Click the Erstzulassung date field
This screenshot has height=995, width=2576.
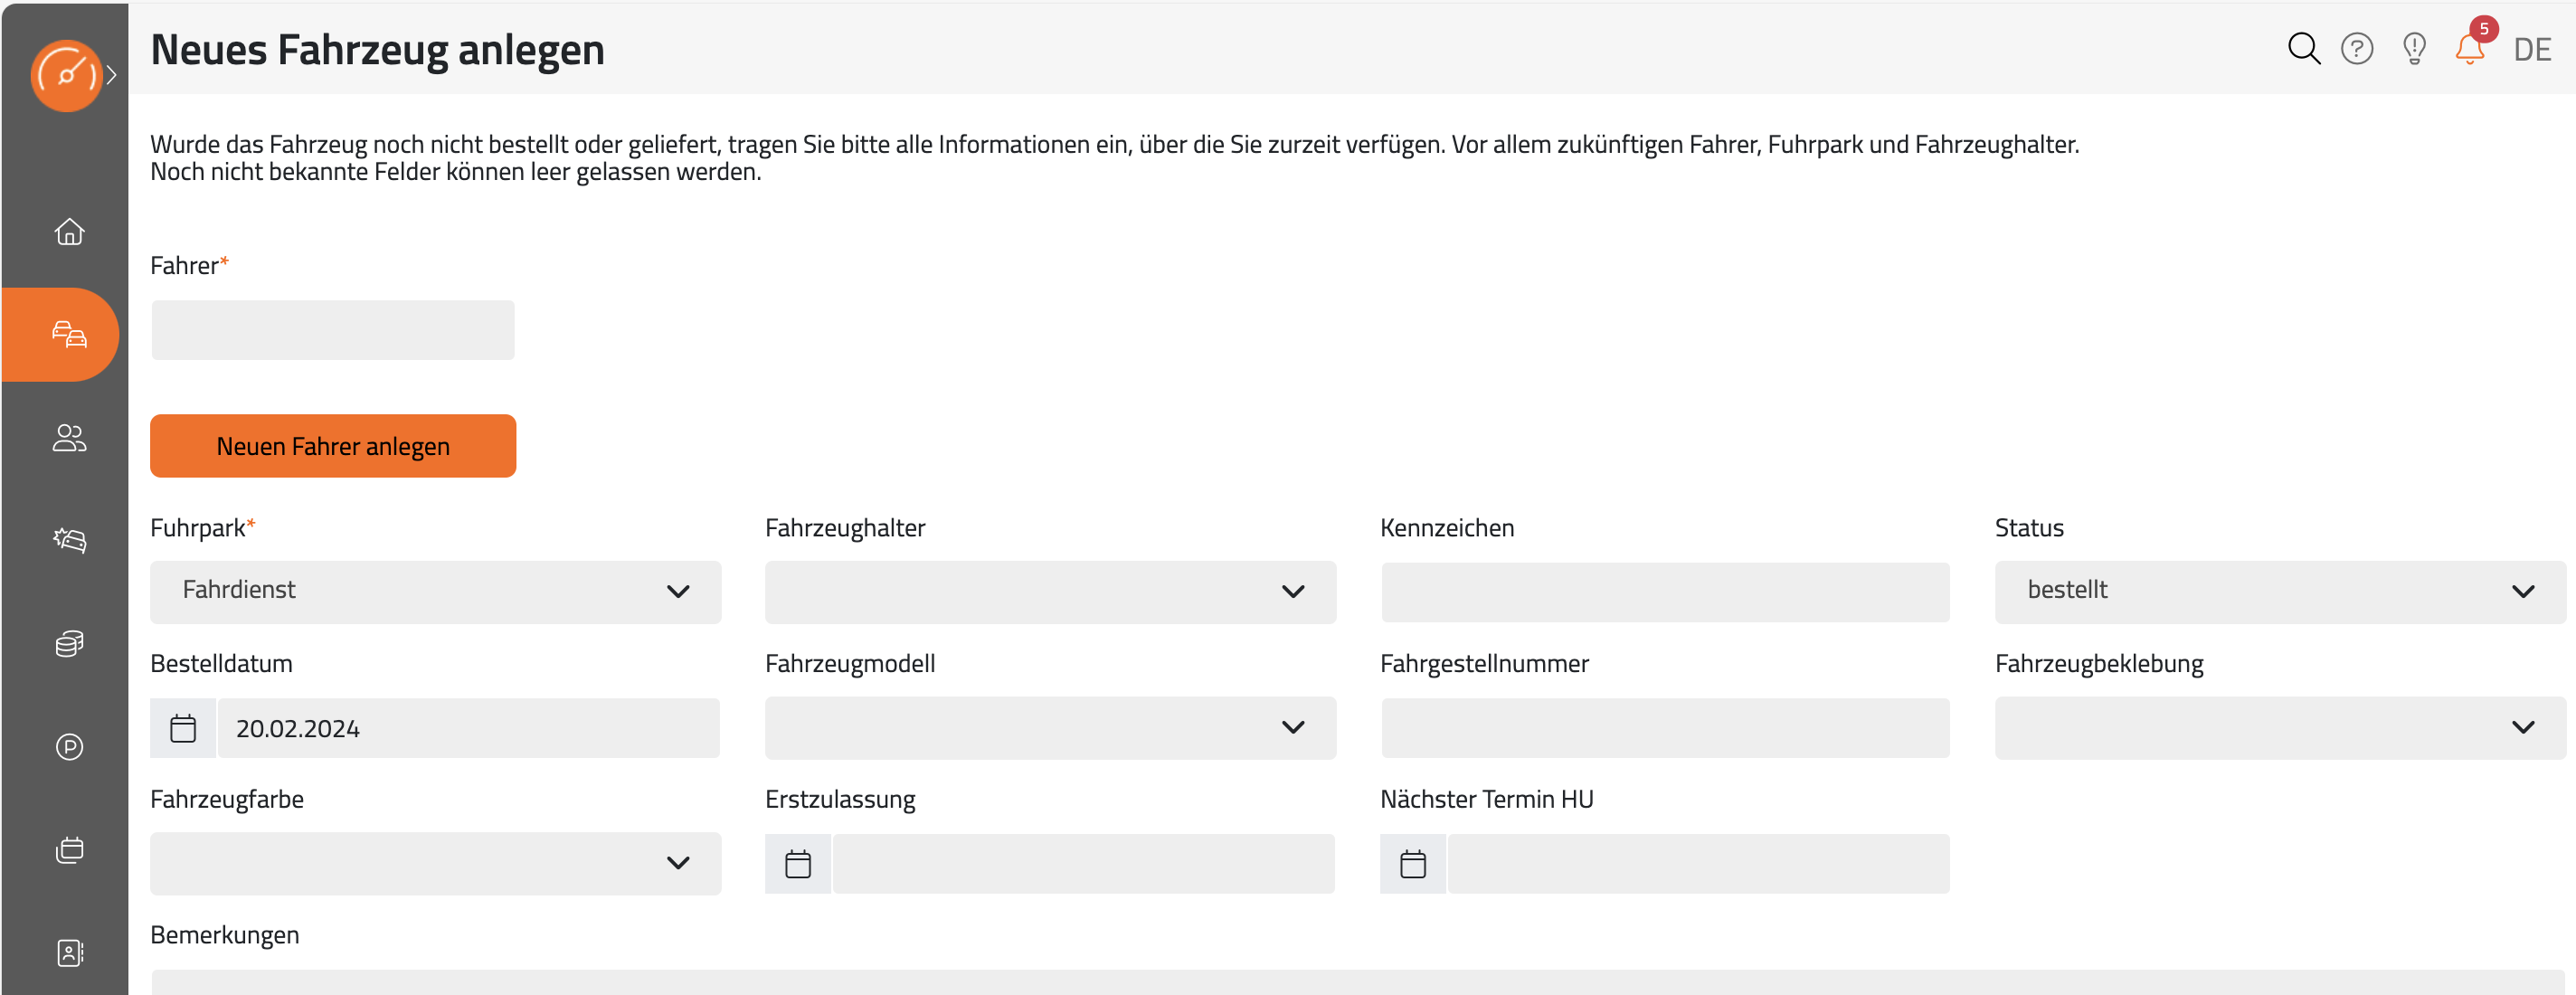[1083, 864]
